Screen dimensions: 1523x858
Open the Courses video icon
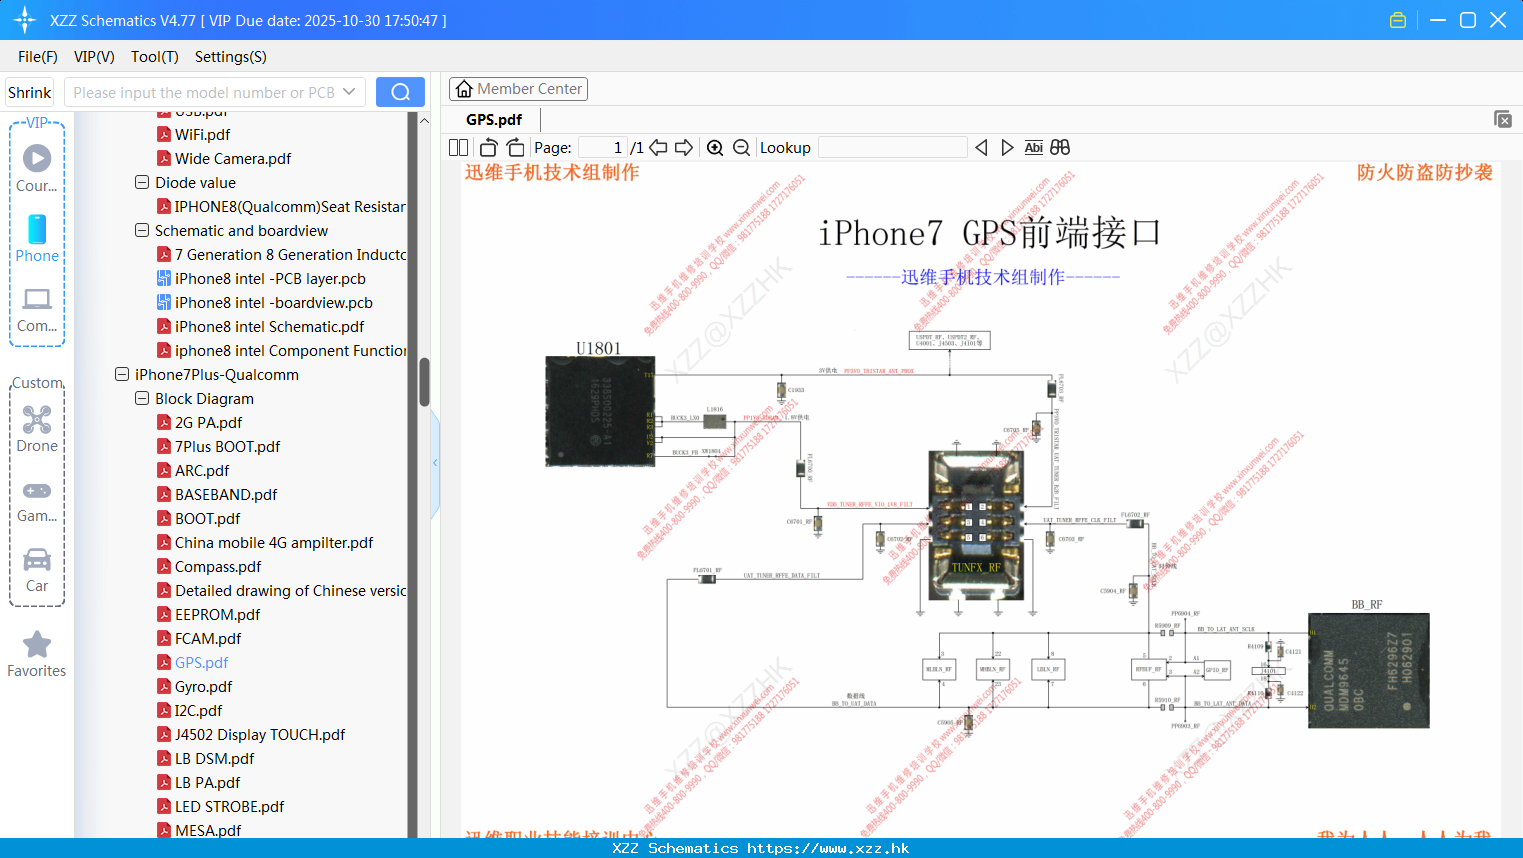37,159
